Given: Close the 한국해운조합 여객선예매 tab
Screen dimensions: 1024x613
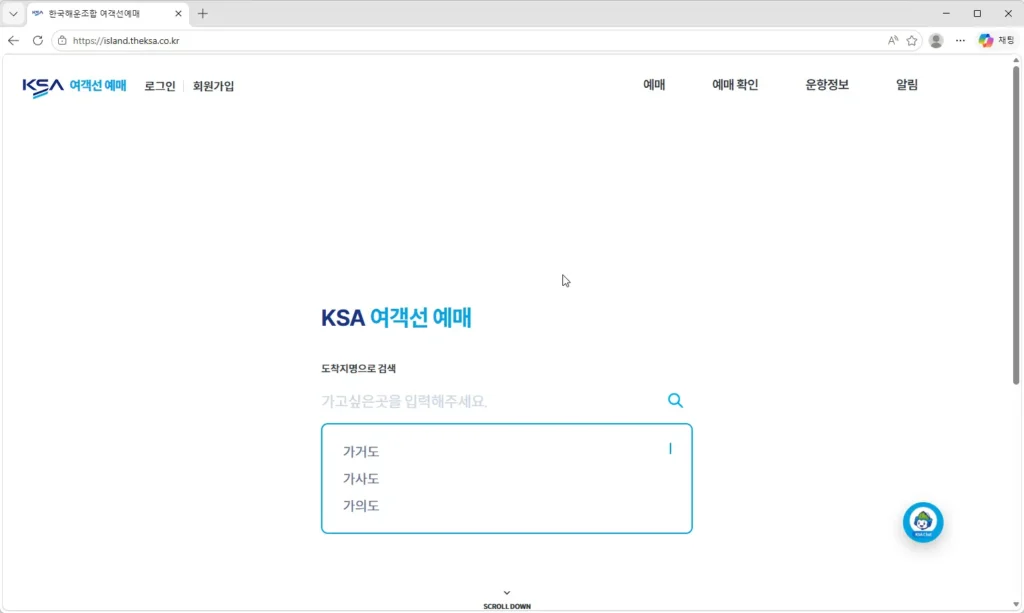Looking at the screenshot, I should (x=178, y=14).
